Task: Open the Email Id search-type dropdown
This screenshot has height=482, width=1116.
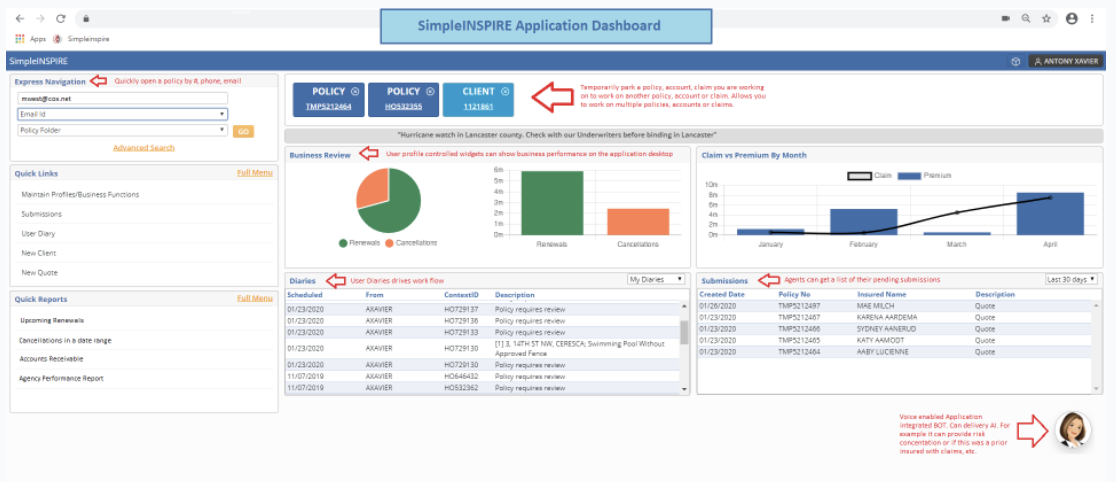Action: [x=122, y=114]
